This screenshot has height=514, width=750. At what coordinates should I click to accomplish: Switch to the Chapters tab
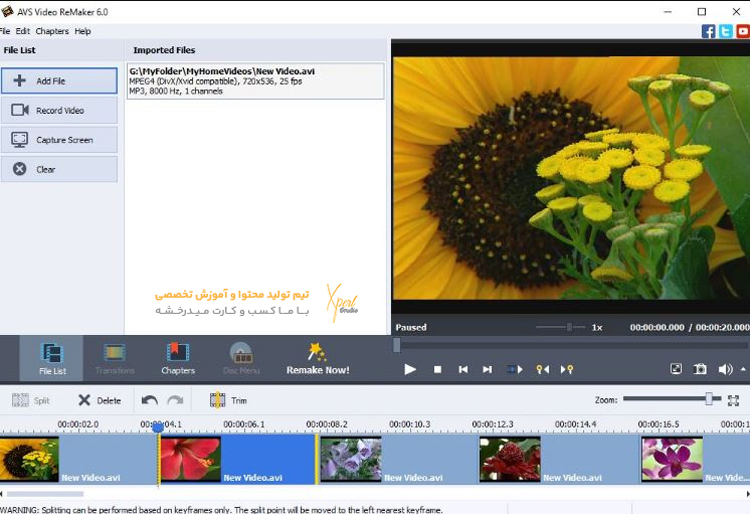click(178, 358)
